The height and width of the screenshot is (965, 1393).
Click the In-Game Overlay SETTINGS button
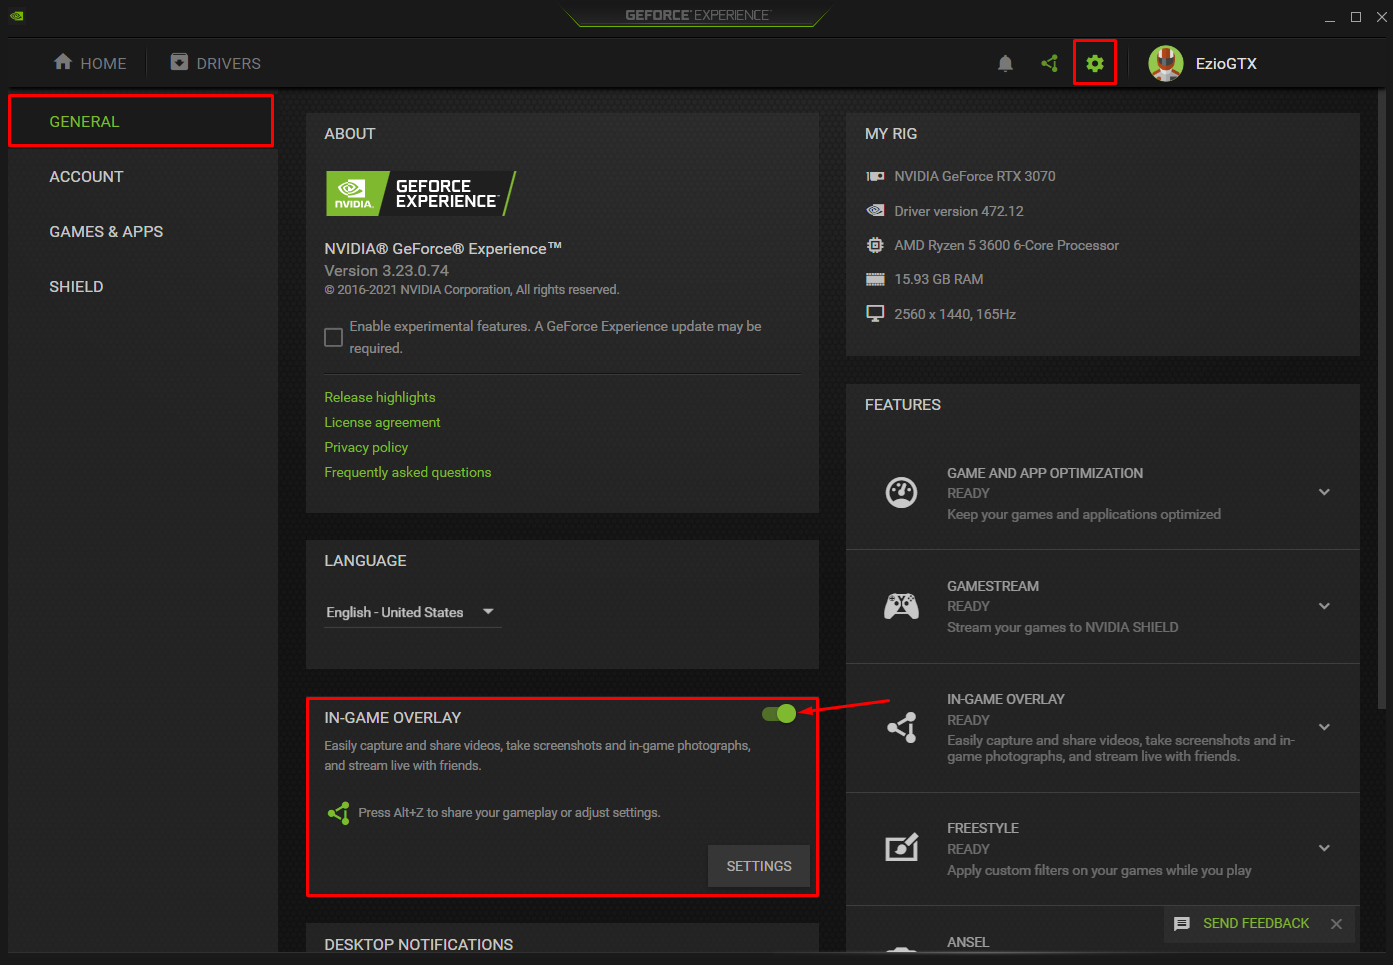coord(759,866)
